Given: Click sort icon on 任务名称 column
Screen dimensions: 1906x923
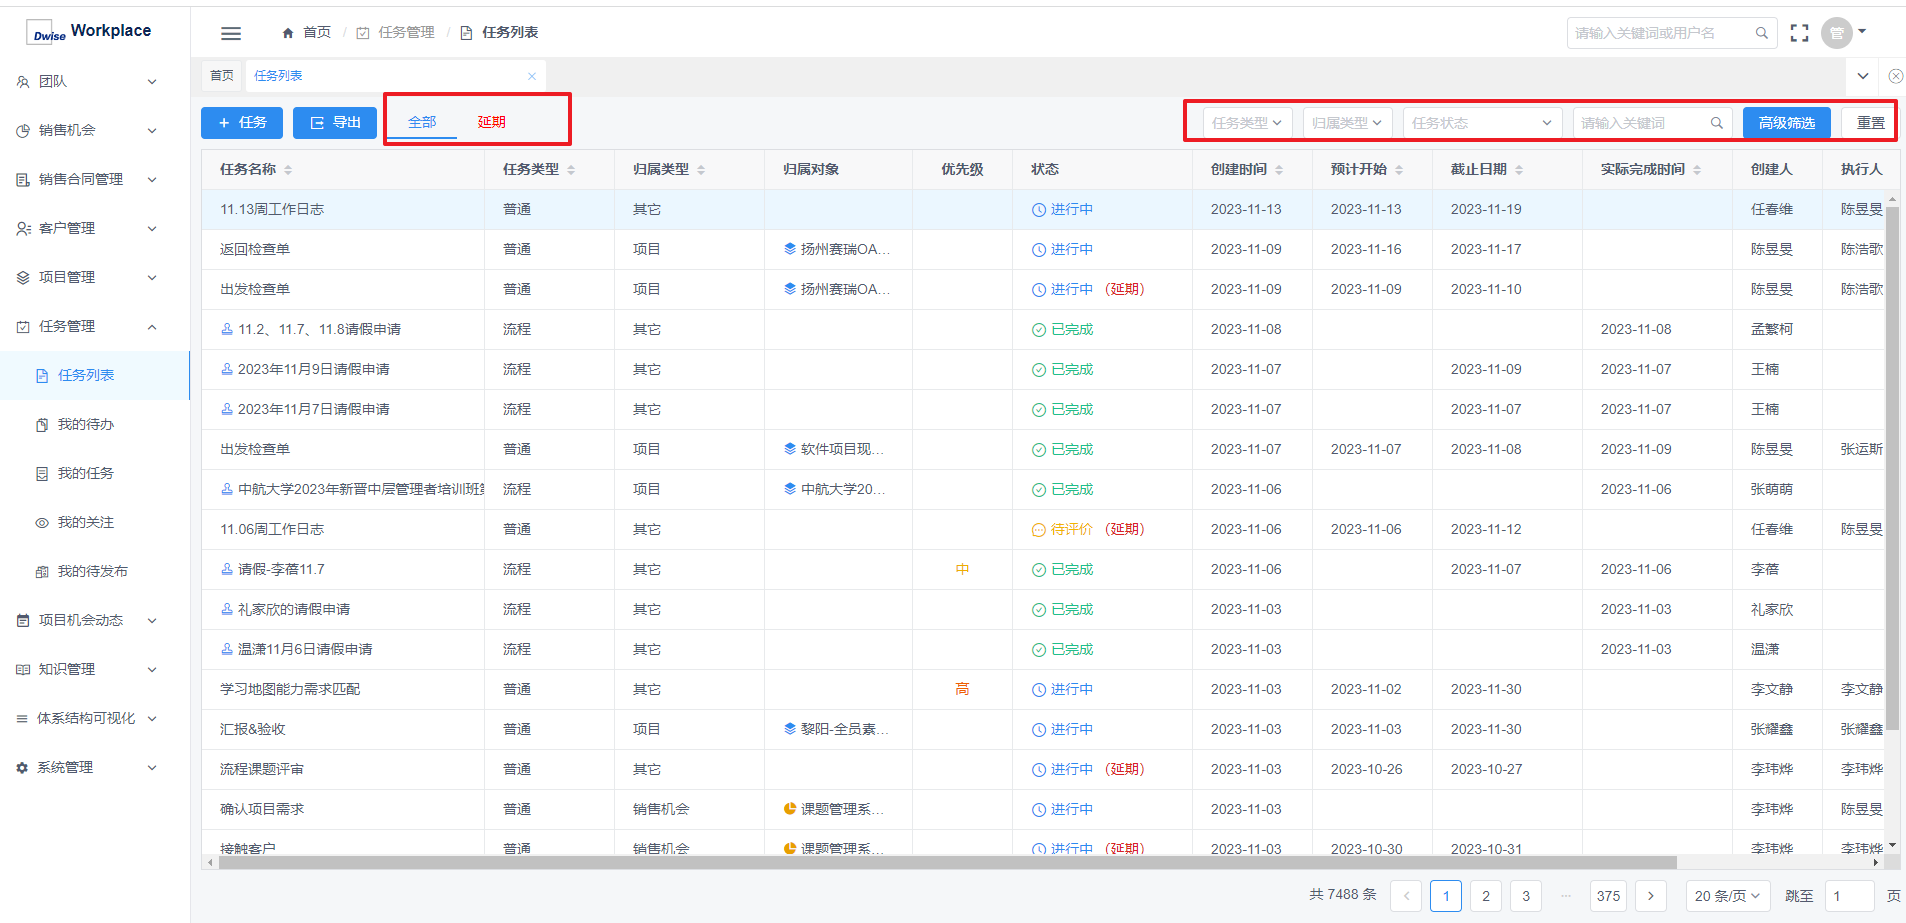Looking at the screenshot, I should (288, 170).
